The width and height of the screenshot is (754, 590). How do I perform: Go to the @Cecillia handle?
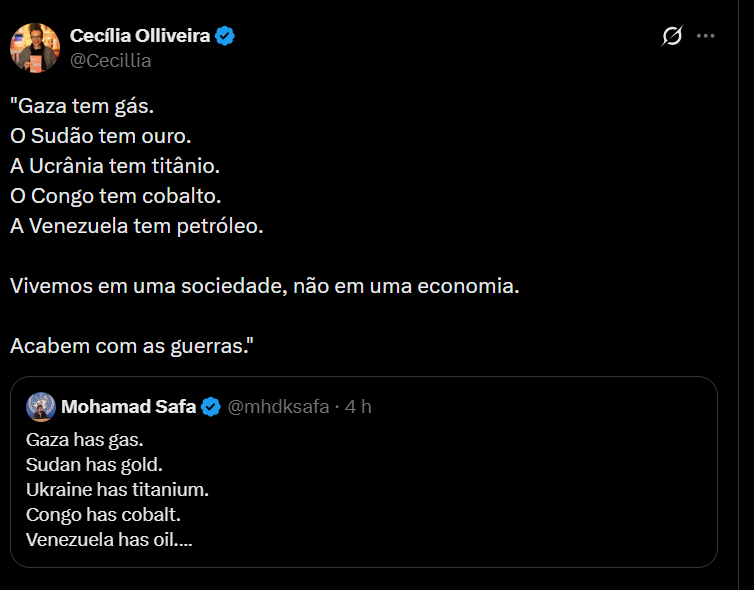click(x=110, y=60)
